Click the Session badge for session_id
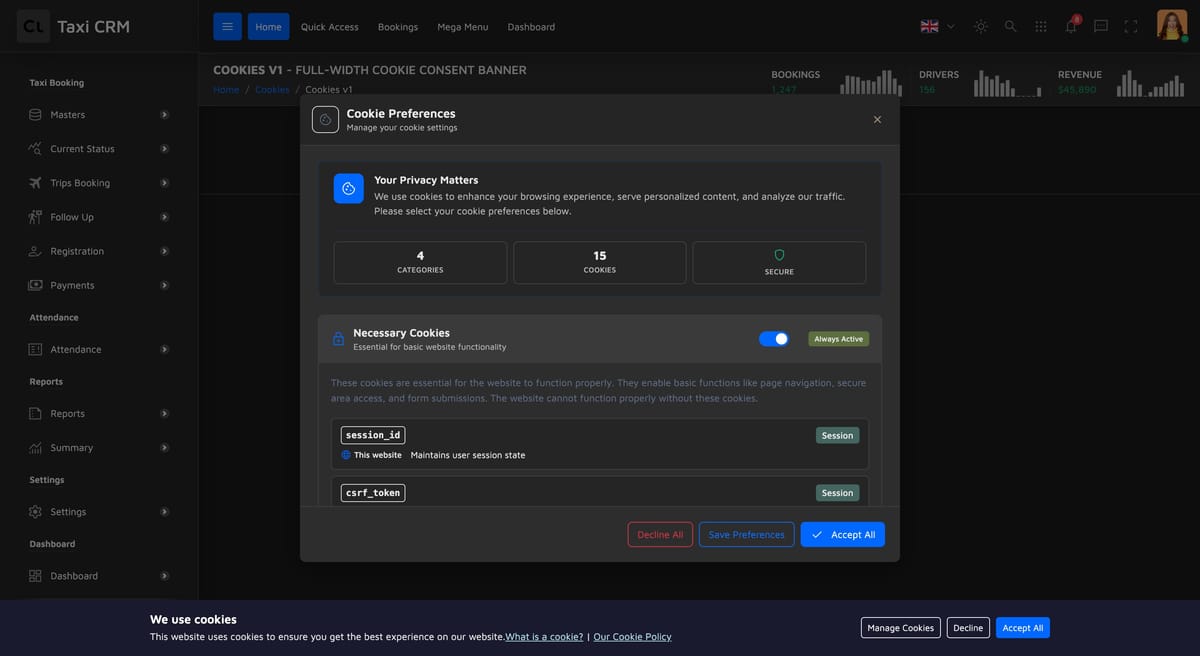Image resolution: width=1200 pixels, height=656 pixels. (837, 435)
